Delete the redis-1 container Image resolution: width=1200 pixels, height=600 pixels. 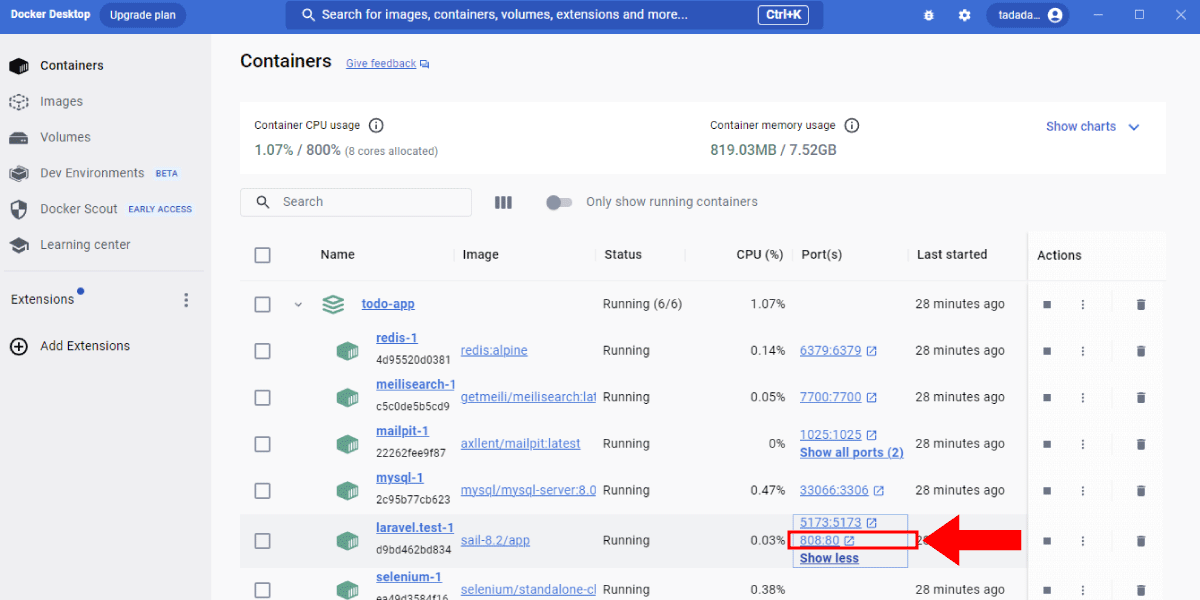click(x=1141, y=351)
